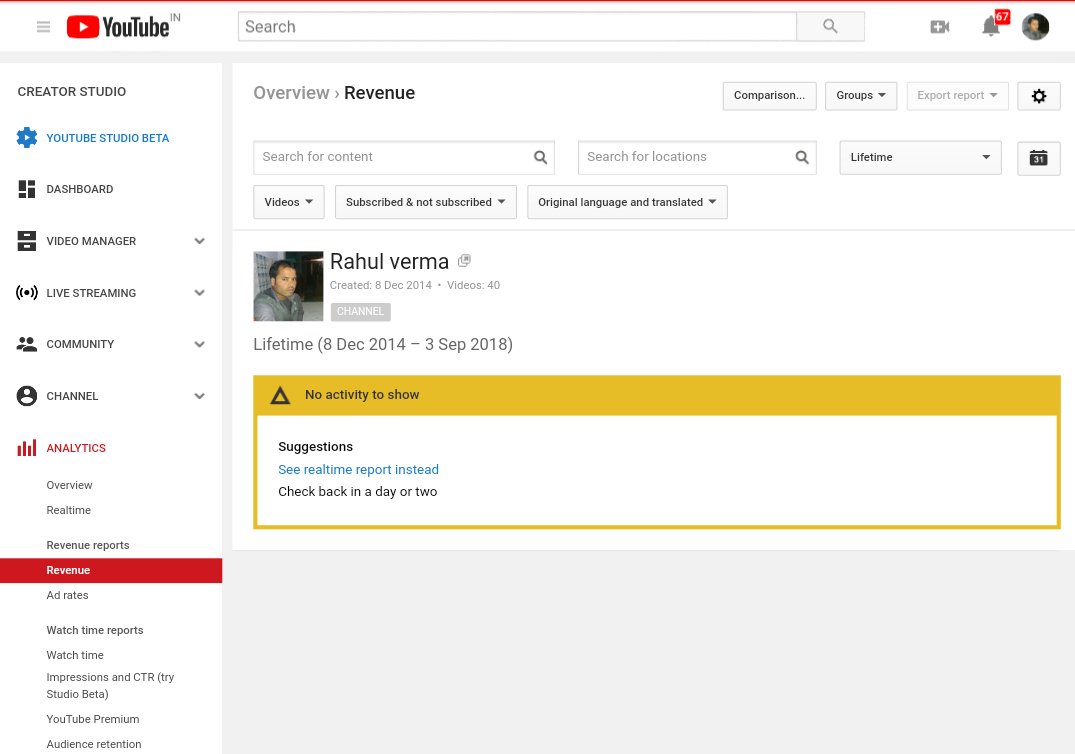Click See realtime report instead link

(359, 470)
